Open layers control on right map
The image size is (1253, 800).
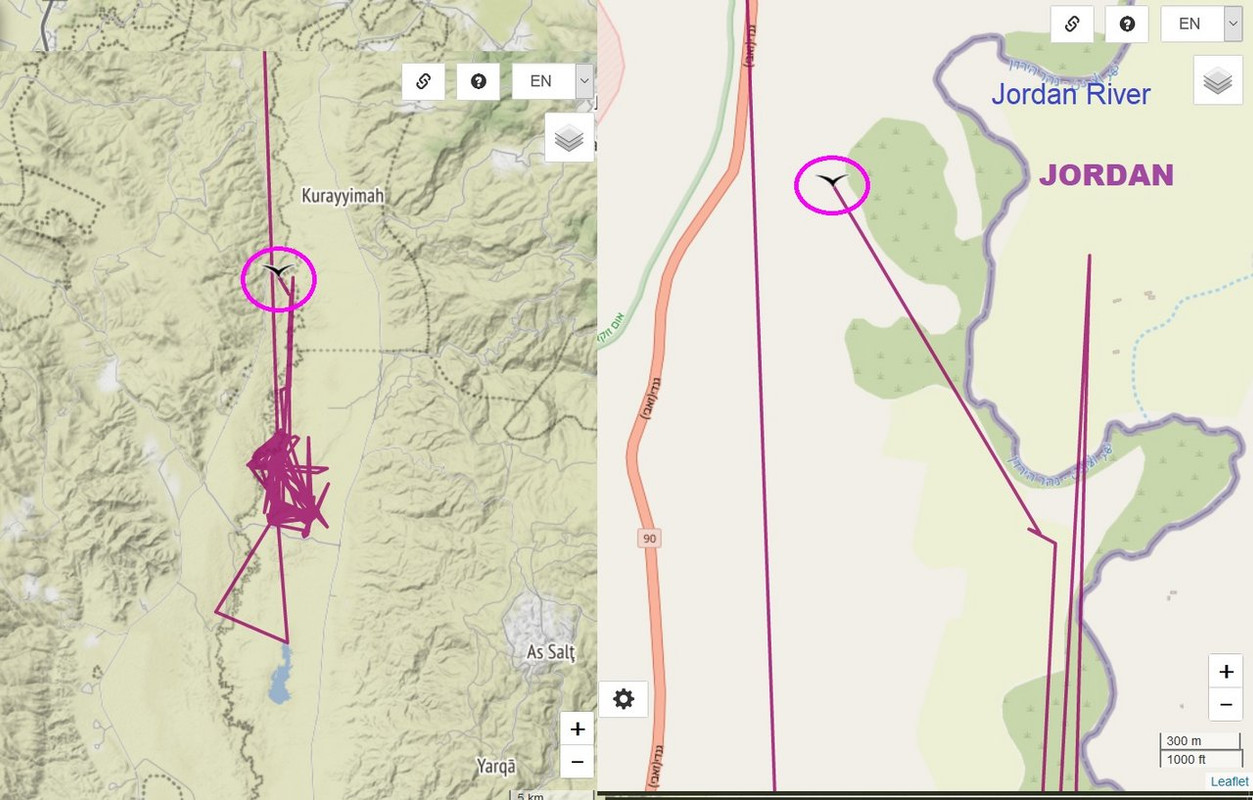pos(1218,80)
